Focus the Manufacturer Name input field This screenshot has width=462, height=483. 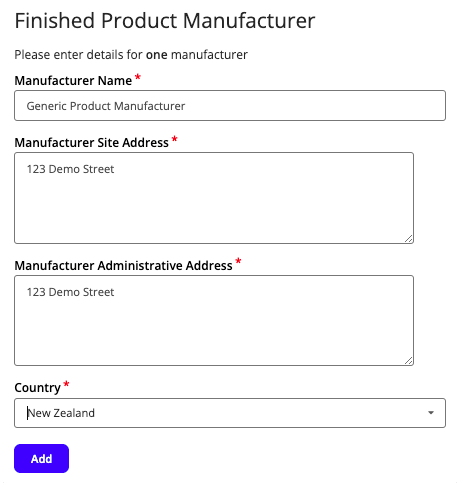[x=230, y=106]
